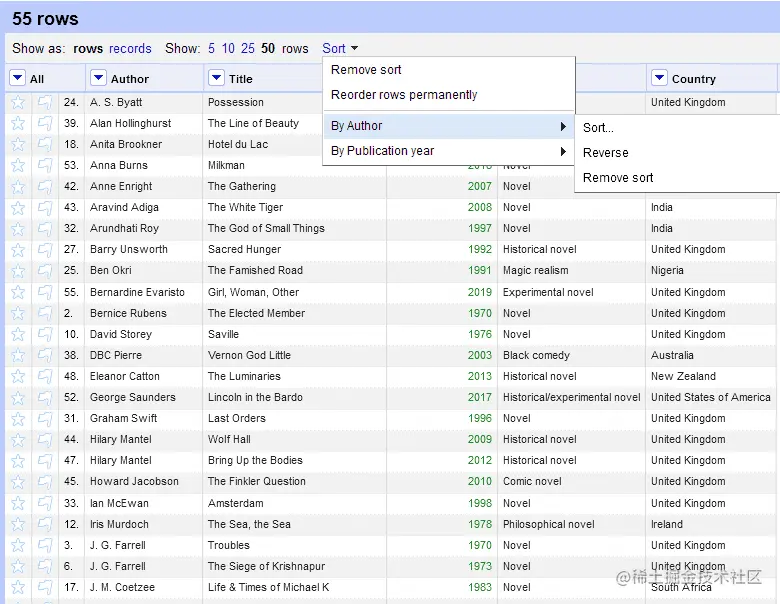Toggle star on Ian McEwan row
The height and width of the screenshot is (604, 780).
click(x=18, y=503)
